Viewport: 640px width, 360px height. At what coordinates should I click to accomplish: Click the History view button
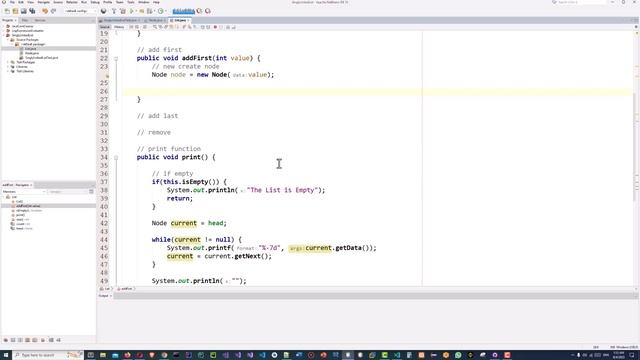click(119, 27)
